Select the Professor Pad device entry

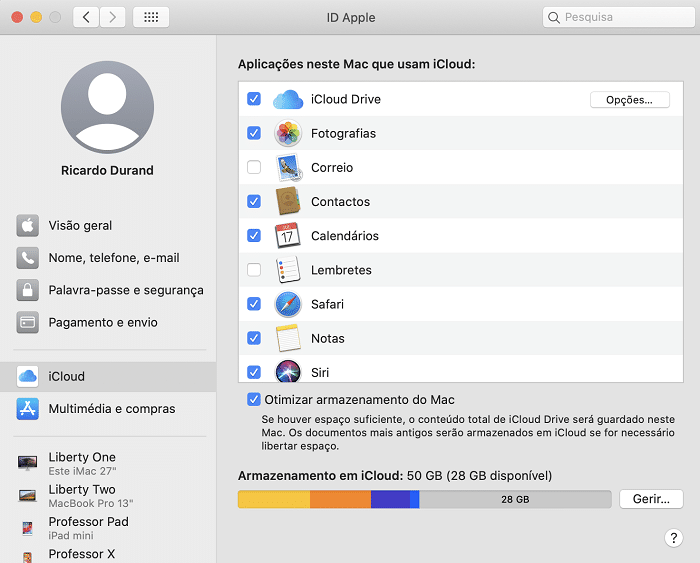(108, 528)
